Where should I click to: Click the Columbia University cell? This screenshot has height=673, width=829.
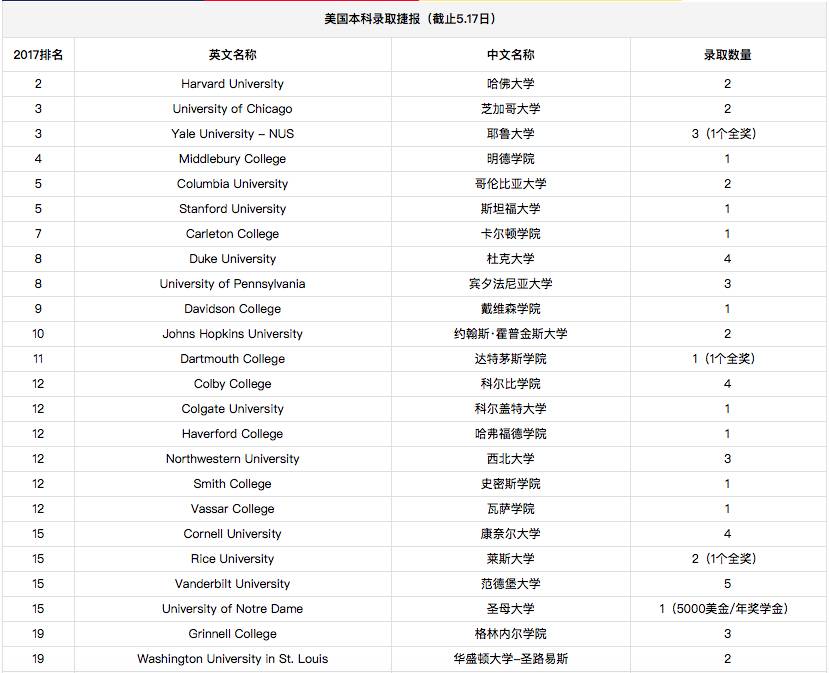tap(233, 184)
